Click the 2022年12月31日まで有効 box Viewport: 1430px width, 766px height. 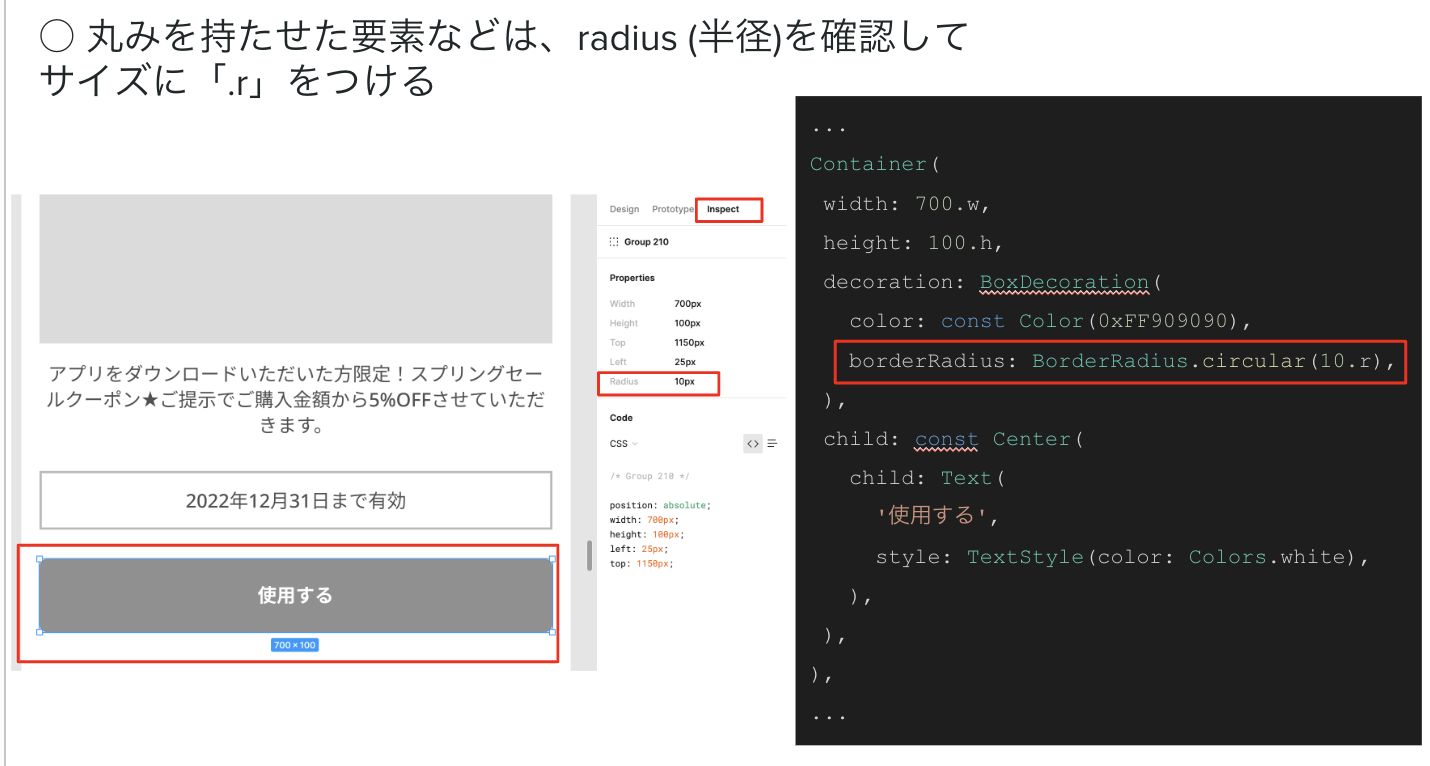[295, 500]
